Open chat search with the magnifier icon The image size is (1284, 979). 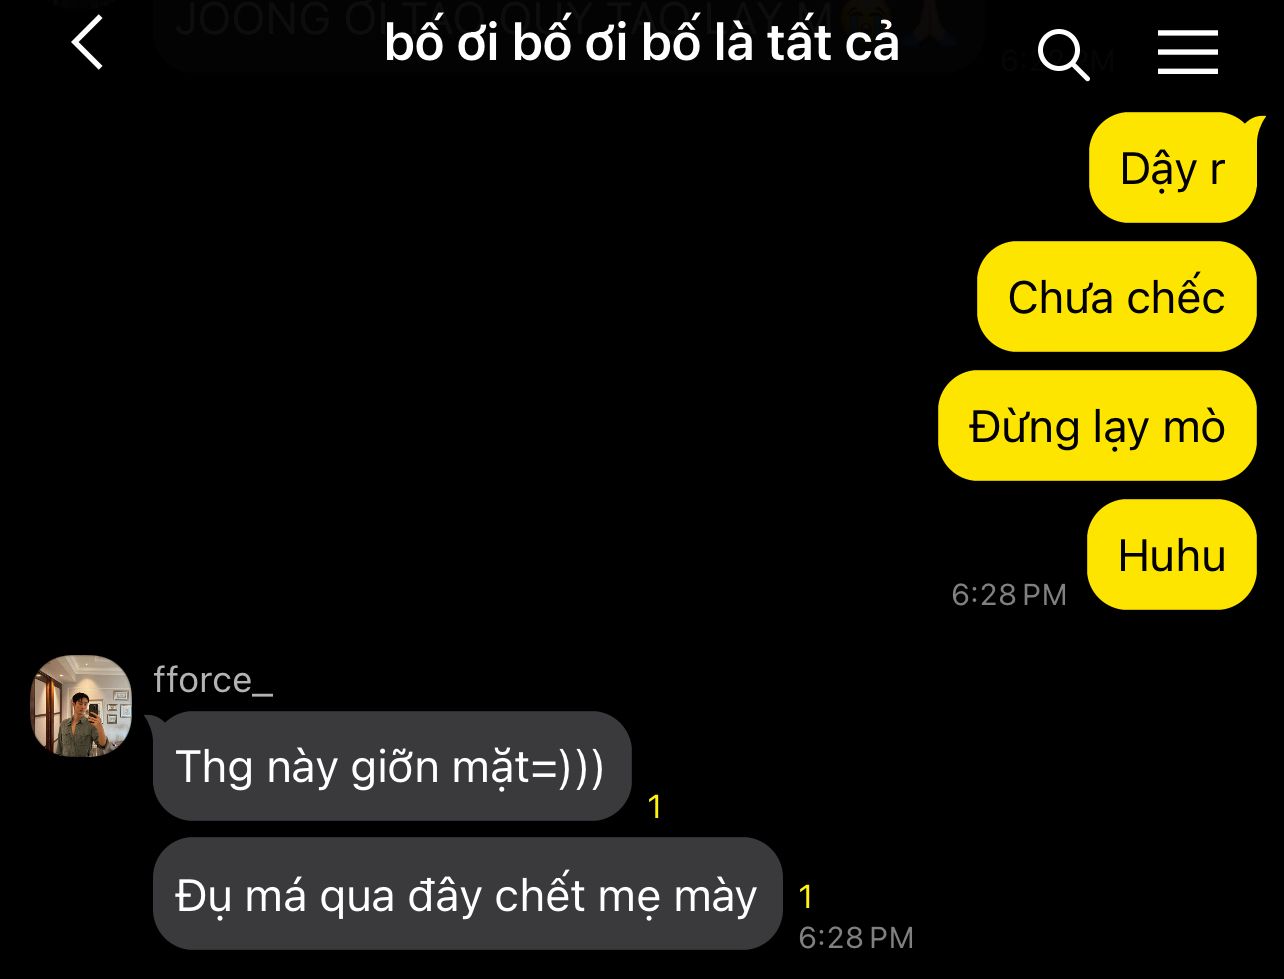1063,52
